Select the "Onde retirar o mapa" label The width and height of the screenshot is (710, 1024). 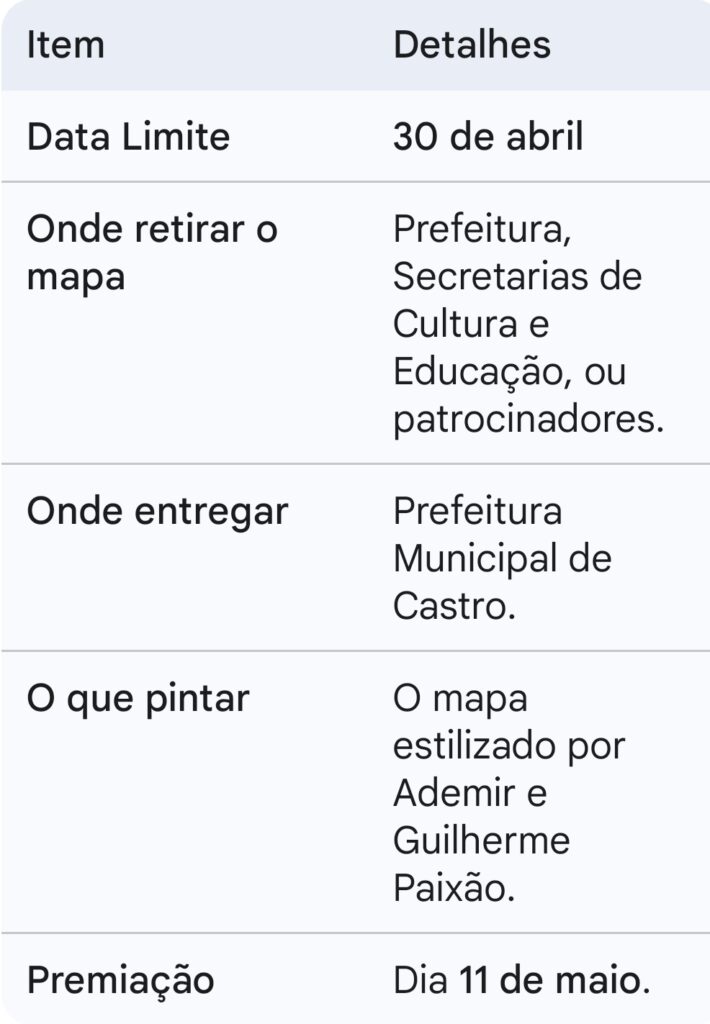point(152,253)
